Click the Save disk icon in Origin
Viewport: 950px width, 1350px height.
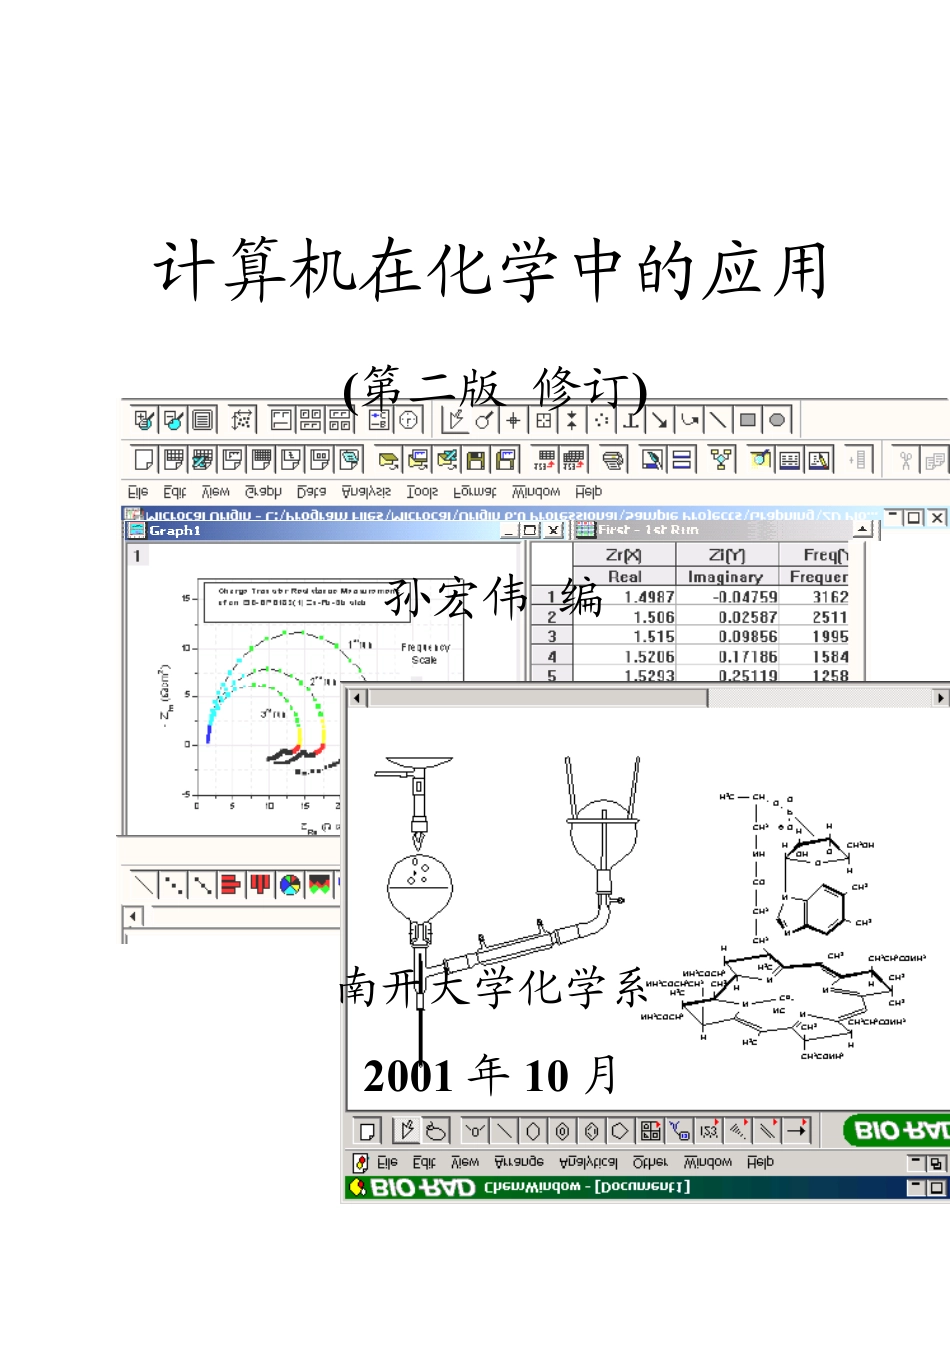tap(477, 459)
